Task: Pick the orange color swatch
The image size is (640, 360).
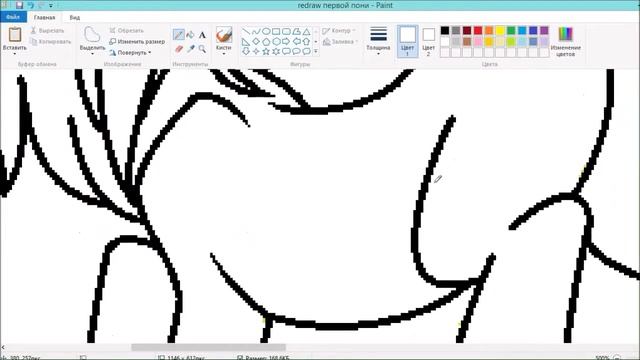Action: coord(489,30)
